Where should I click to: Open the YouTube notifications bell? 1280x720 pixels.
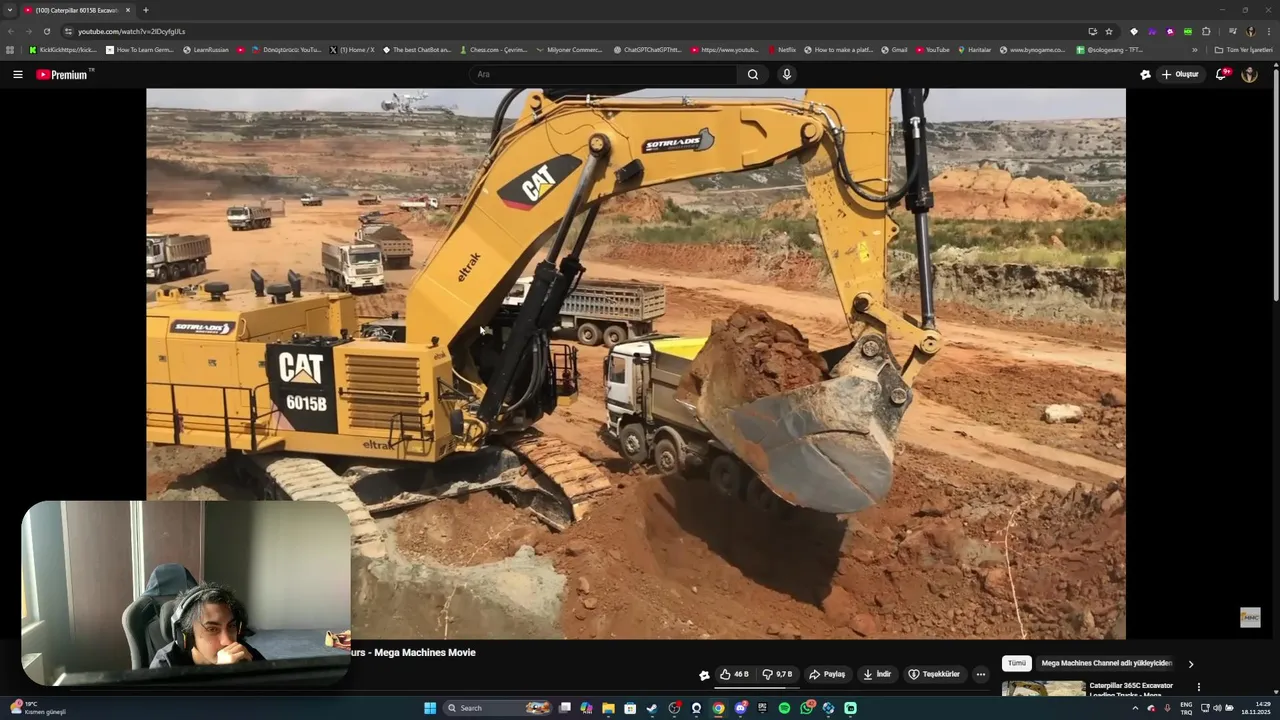pyautogui.click(x=1221, y=74)
